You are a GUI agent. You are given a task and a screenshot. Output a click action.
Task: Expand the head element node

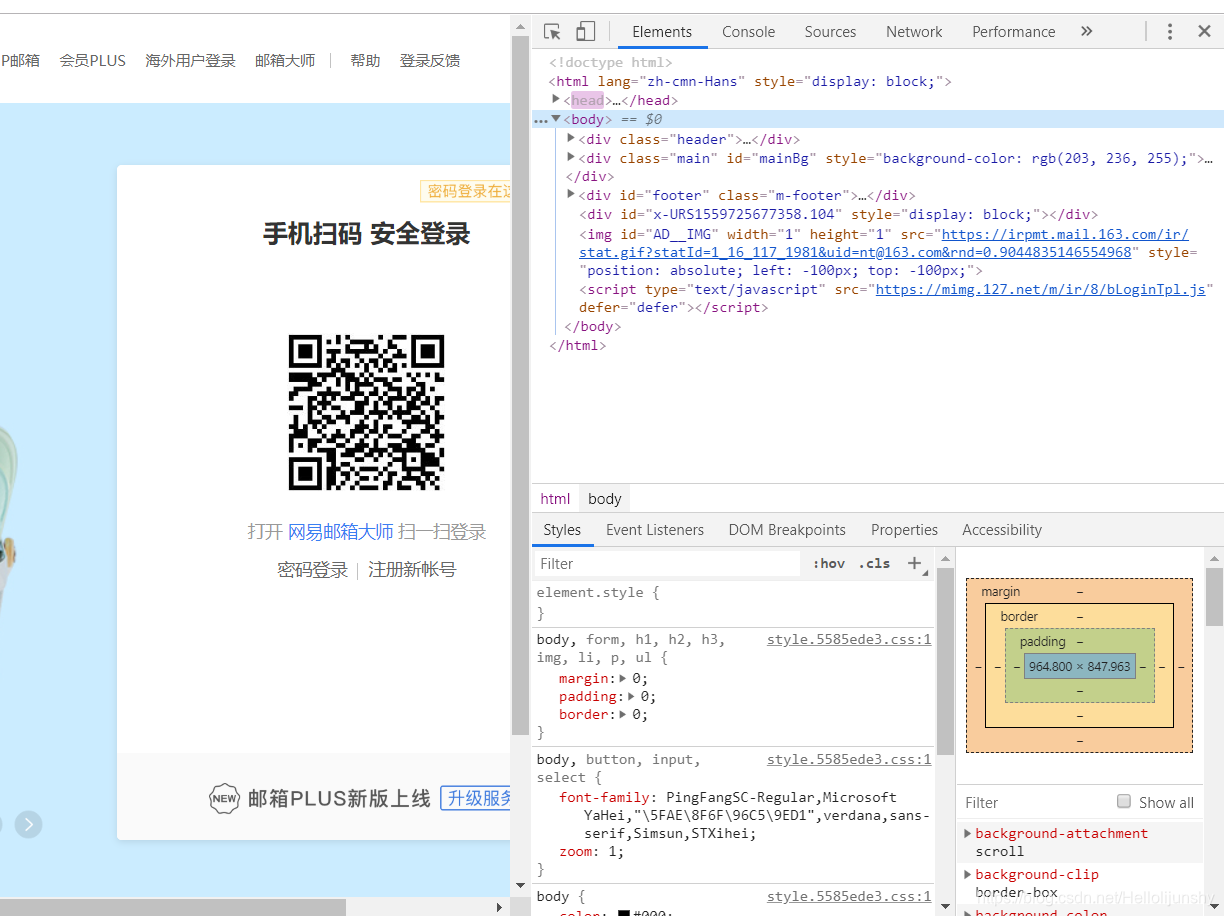[557, 99]
